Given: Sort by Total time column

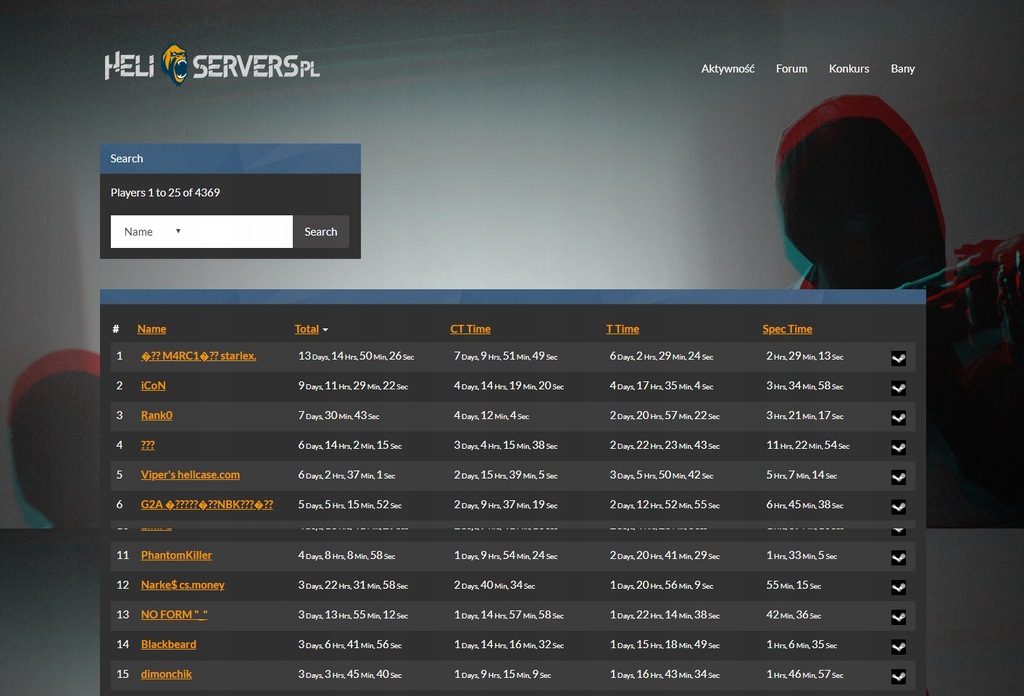Looking at the screenshot, I should coord(307,329).
